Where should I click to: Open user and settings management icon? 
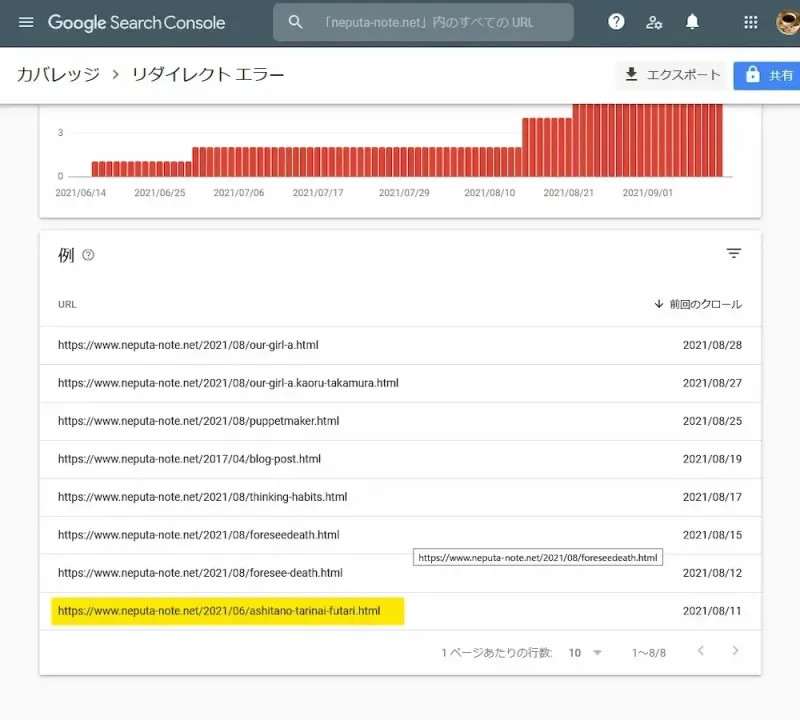click(x=654, y=22)
